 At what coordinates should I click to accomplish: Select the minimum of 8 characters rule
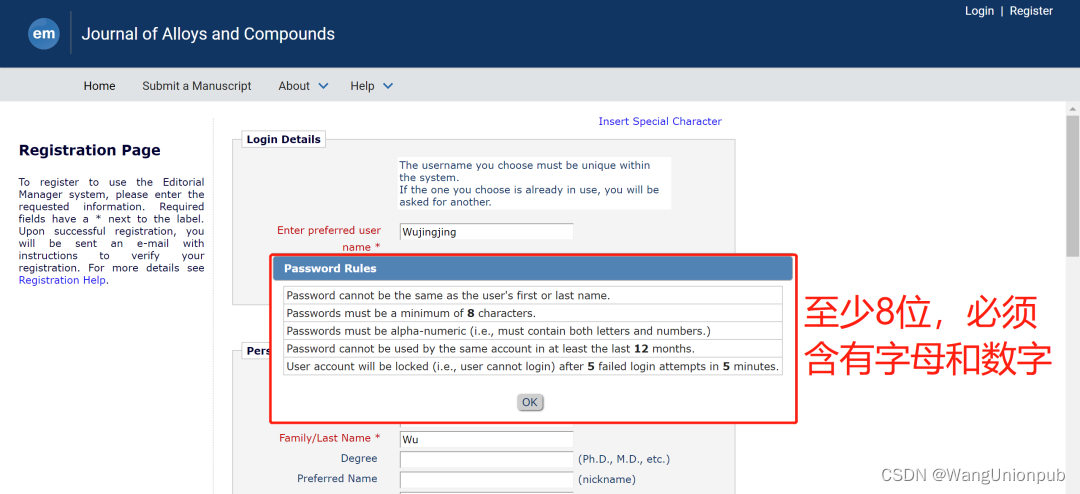(x=533, y=313)
